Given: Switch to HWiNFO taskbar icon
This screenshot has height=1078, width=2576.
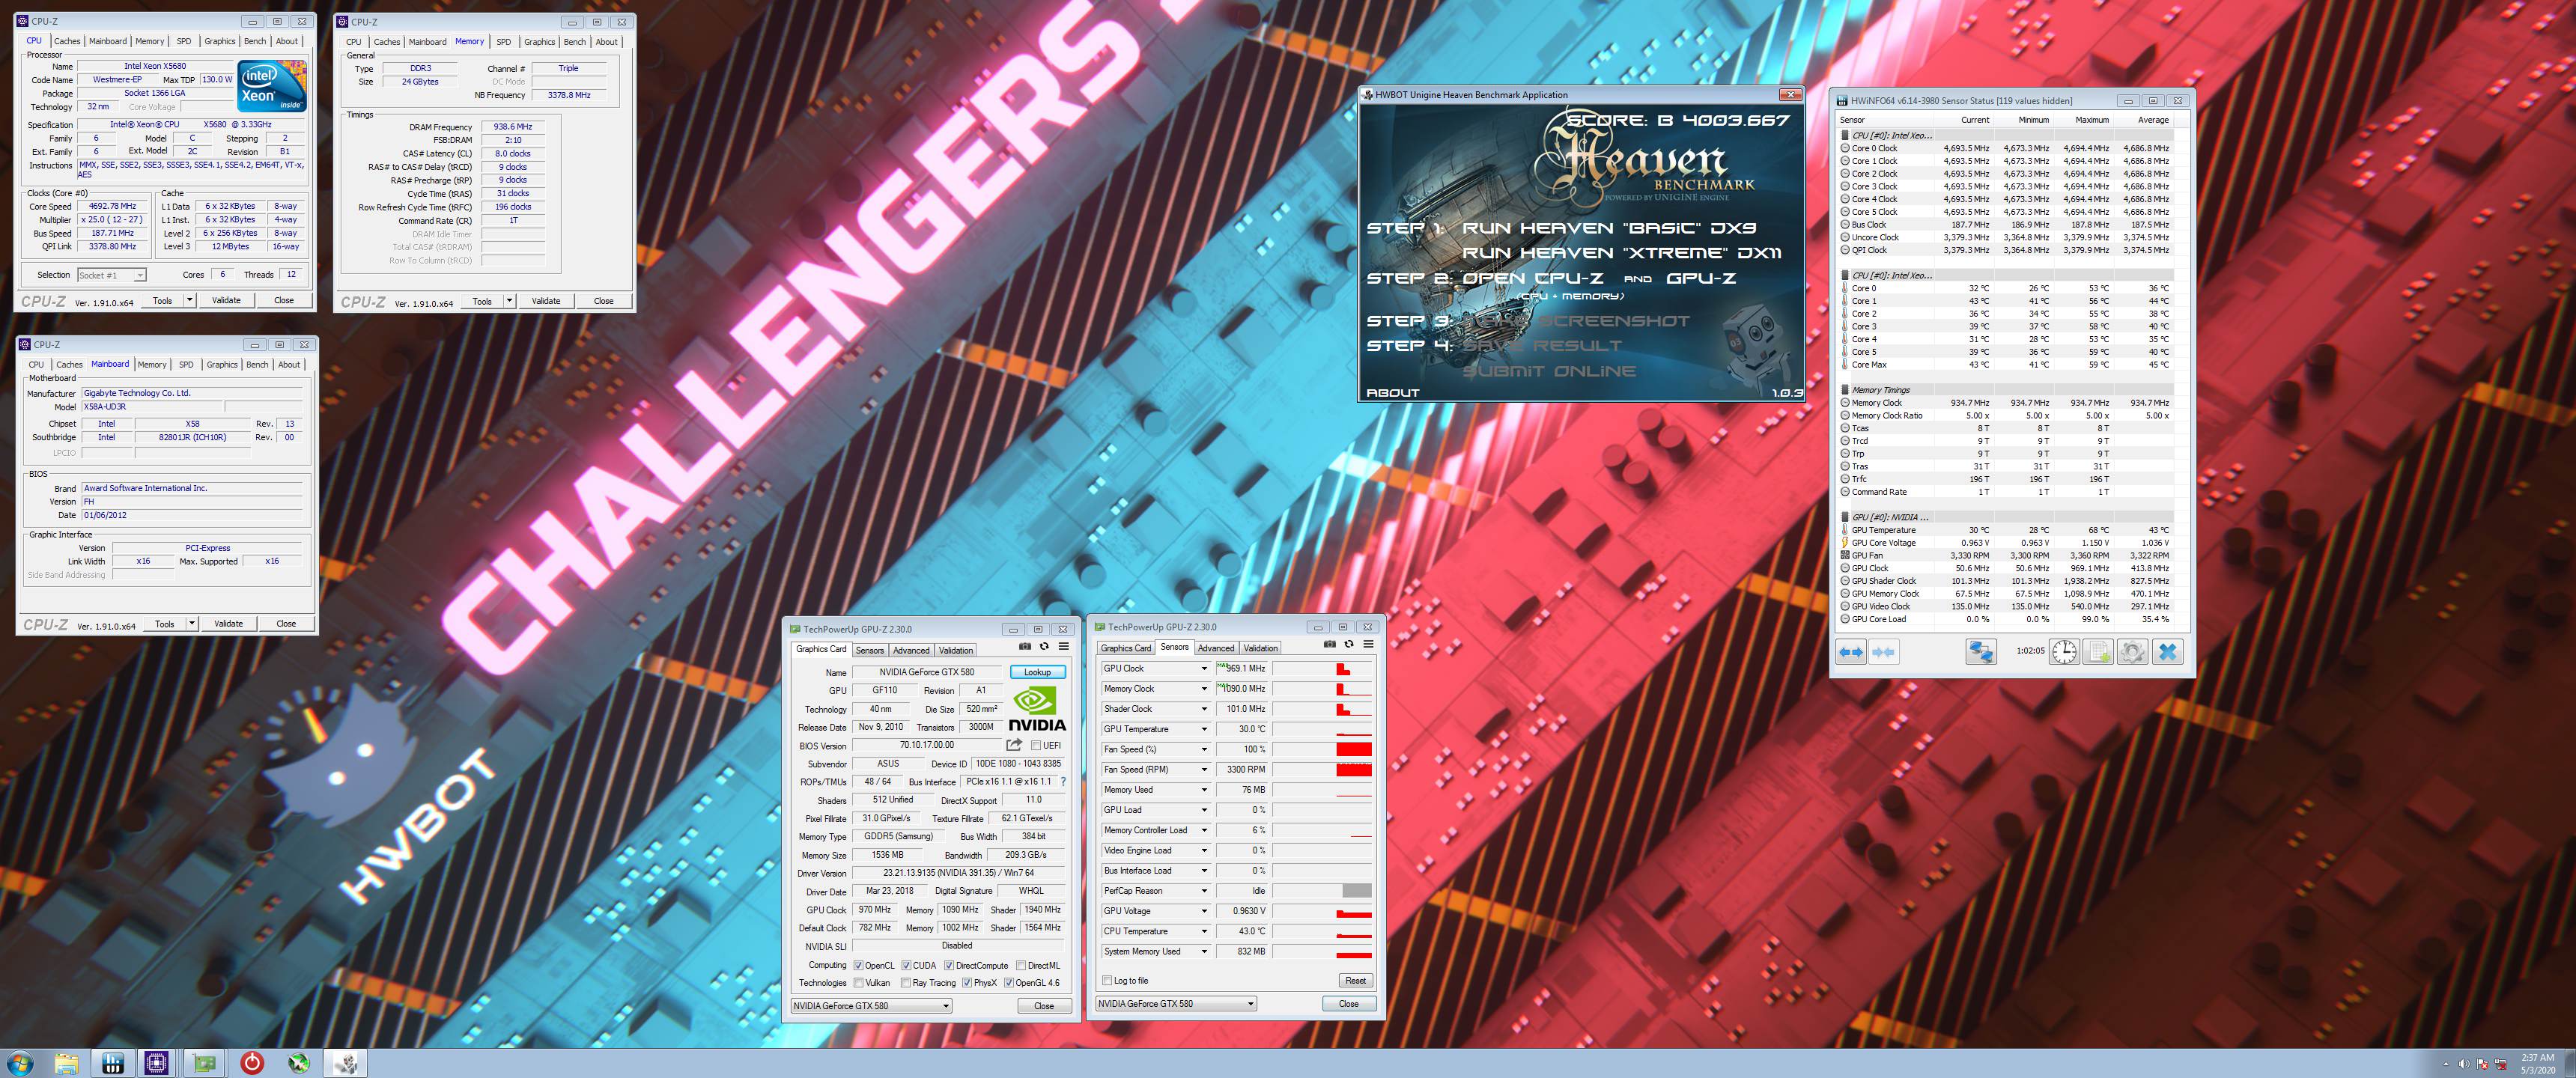Looking at the screenshot, I should coord(112,1063).
